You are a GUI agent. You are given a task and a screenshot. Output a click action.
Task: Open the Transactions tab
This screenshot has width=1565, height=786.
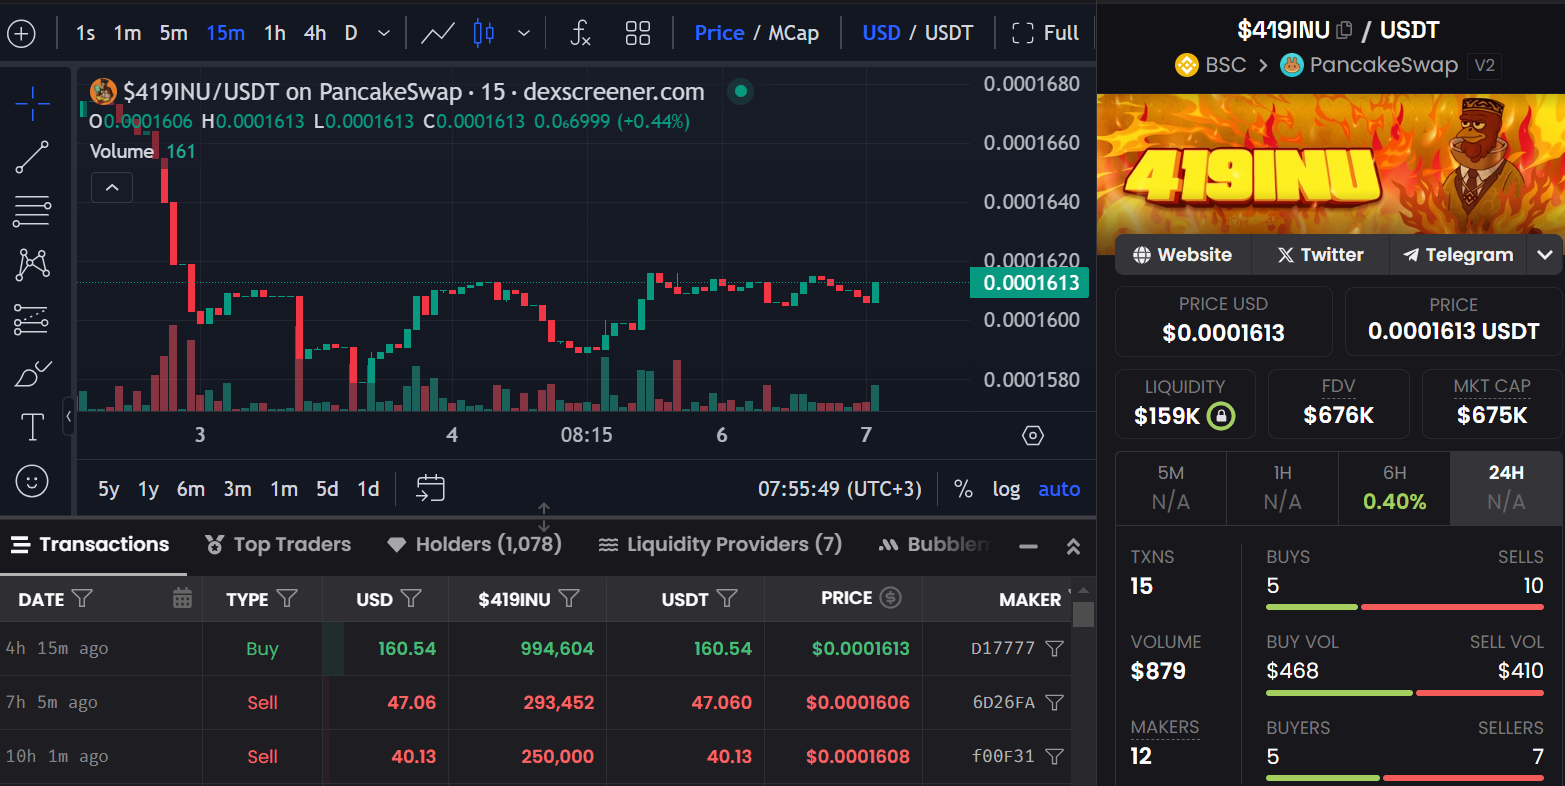click(90, 545)
